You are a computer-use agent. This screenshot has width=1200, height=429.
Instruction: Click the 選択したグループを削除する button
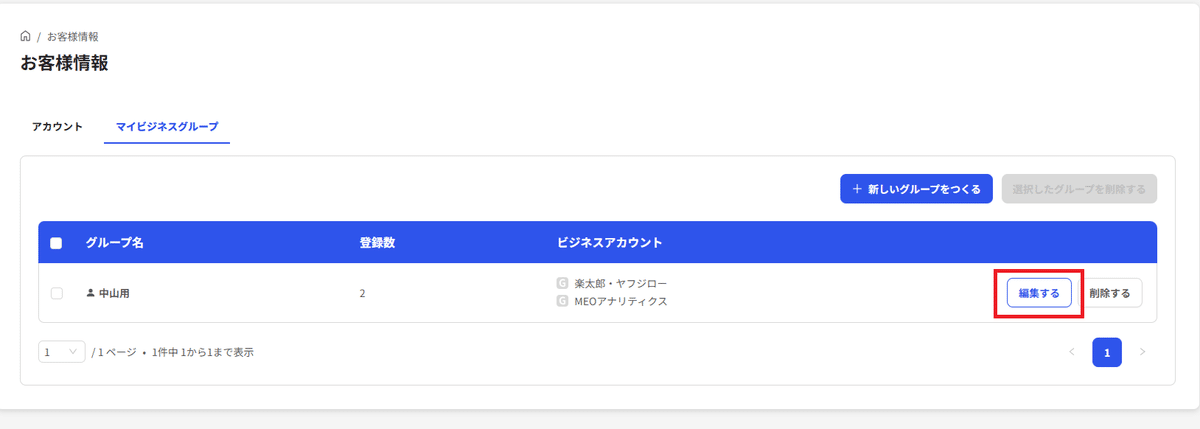1079,188
